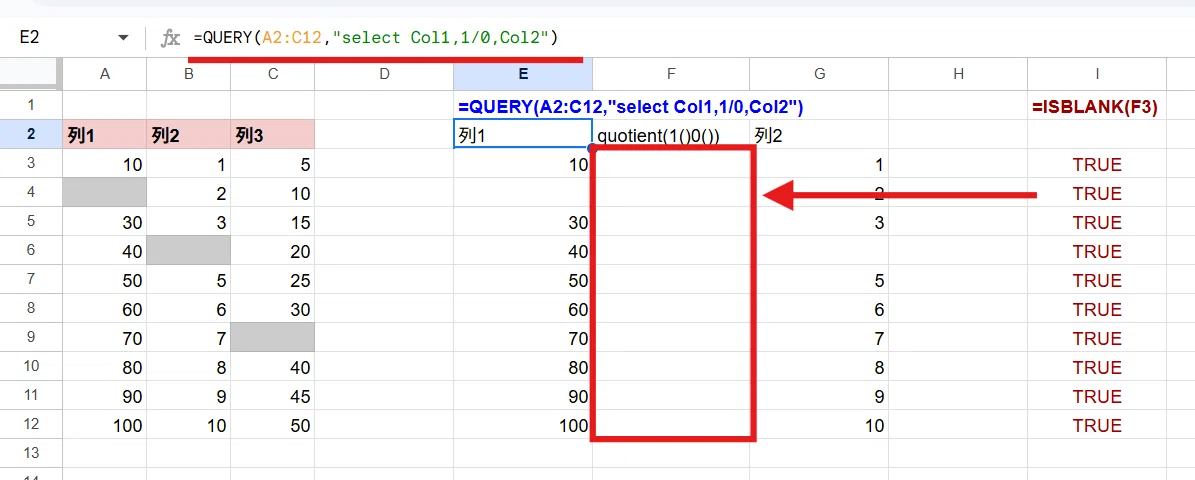The image size is (1195, 480).
Task: Click cell G8 with value 6
Action: [x=819, y=309]
